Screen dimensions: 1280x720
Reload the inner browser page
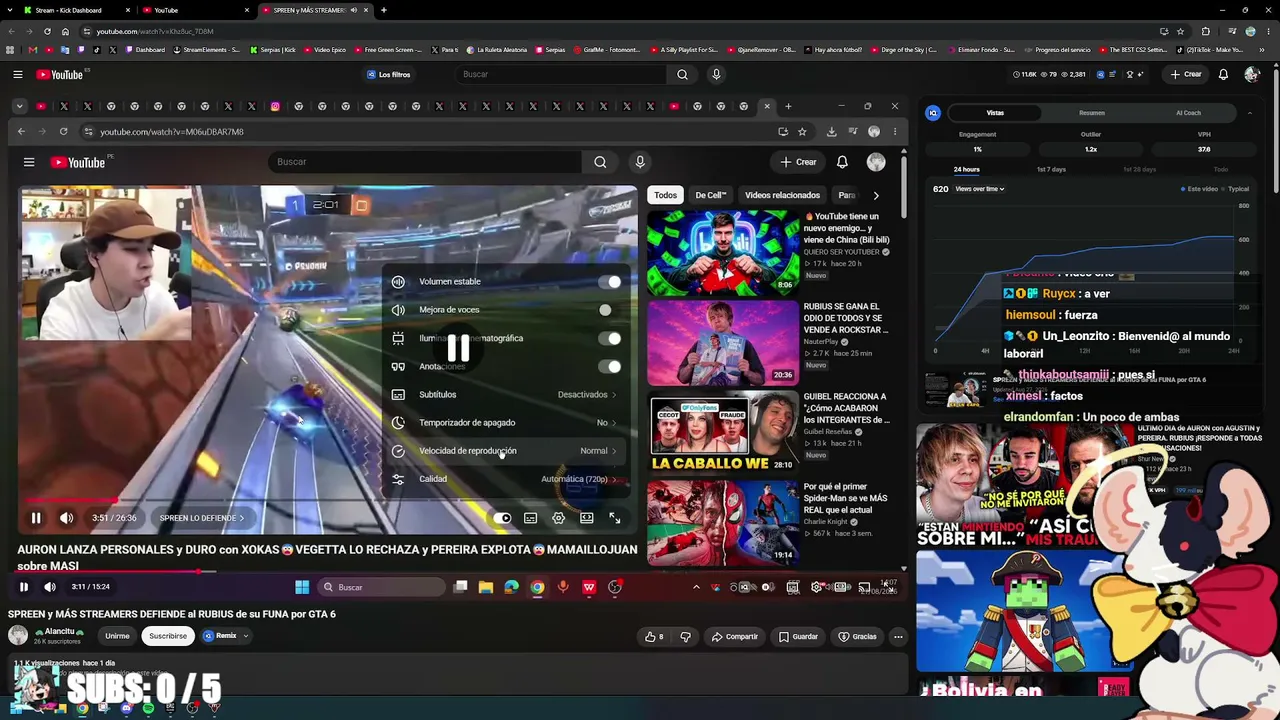[63, 131]
